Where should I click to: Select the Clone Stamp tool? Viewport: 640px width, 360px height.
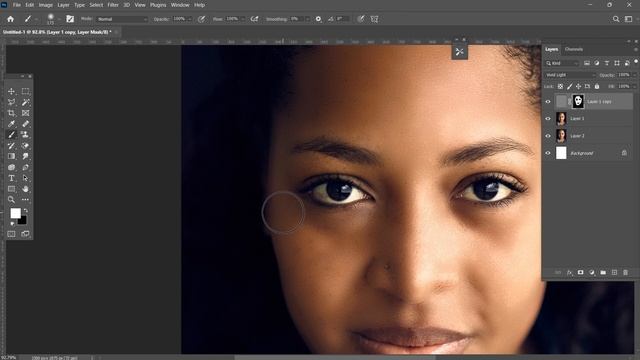click(x=25, y=135)
